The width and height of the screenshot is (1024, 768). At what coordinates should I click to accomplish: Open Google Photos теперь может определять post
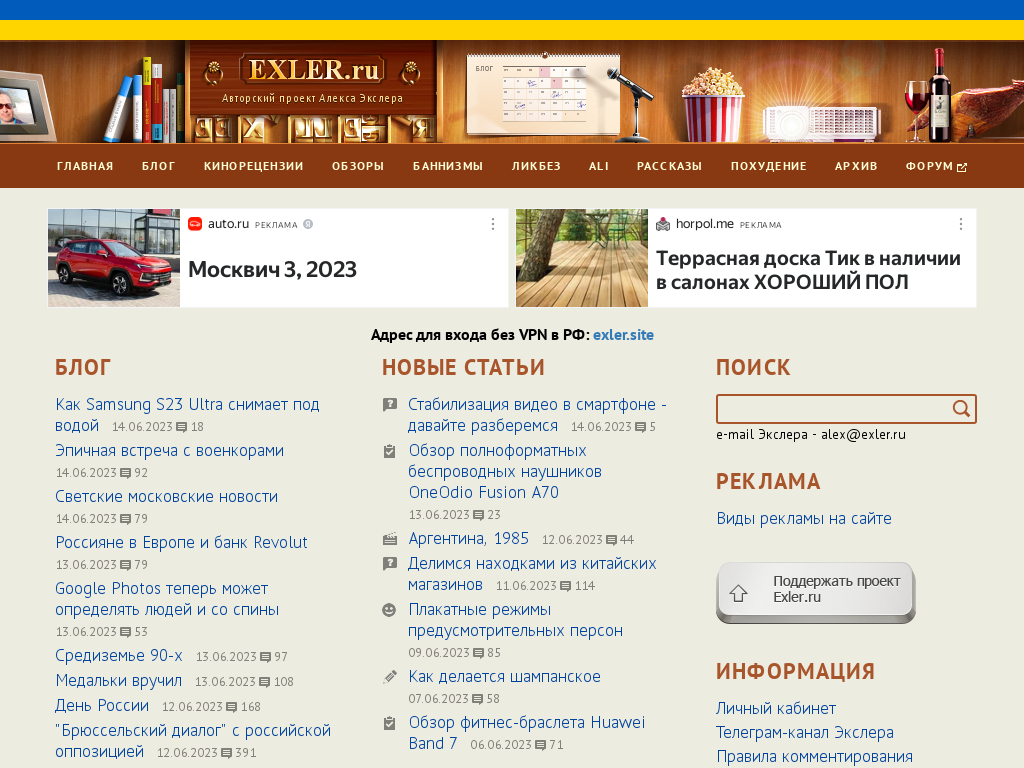tap(167, 600)
